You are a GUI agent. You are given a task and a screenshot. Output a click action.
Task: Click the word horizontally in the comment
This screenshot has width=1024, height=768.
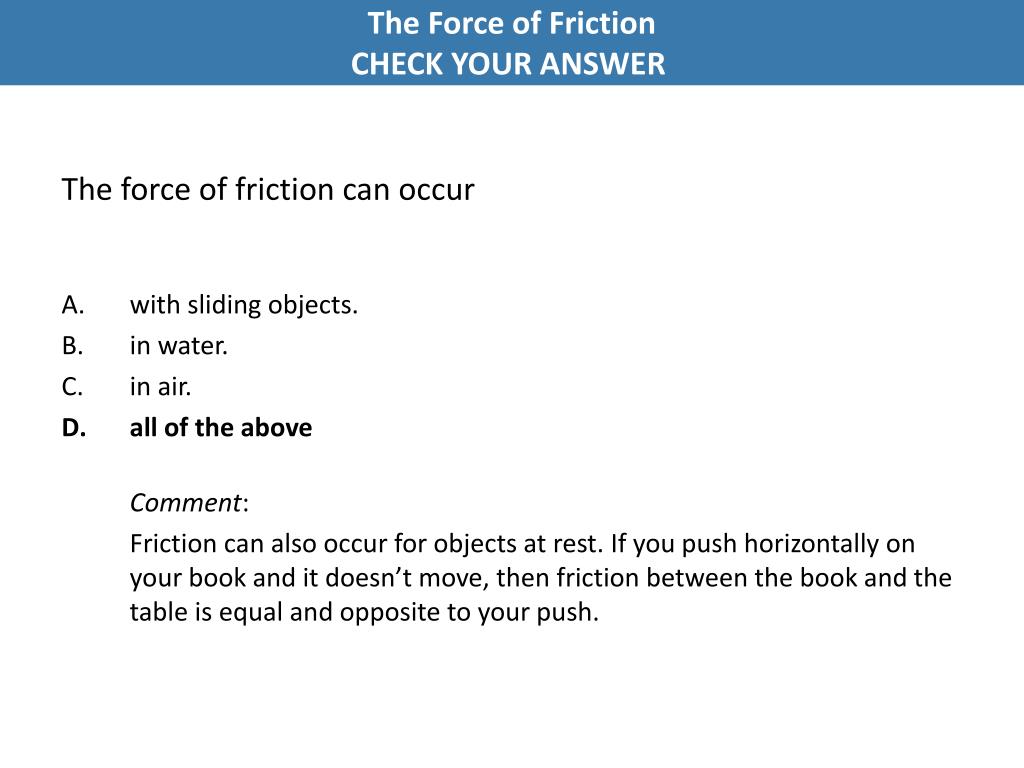pos(812,544)
